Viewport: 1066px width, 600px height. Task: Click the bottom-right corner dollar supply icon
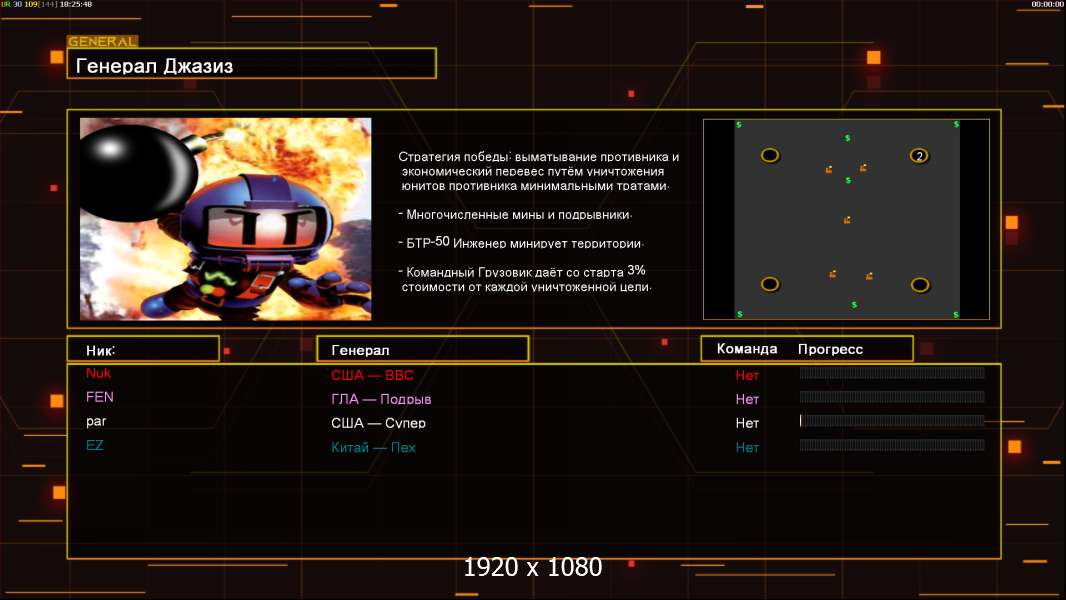[x=956, y=314]
